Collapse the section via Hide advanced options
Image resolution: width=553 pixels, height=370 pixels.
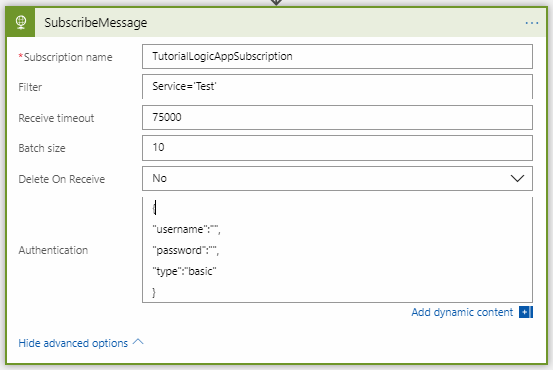pyautogui.click(x=73, y=343)
